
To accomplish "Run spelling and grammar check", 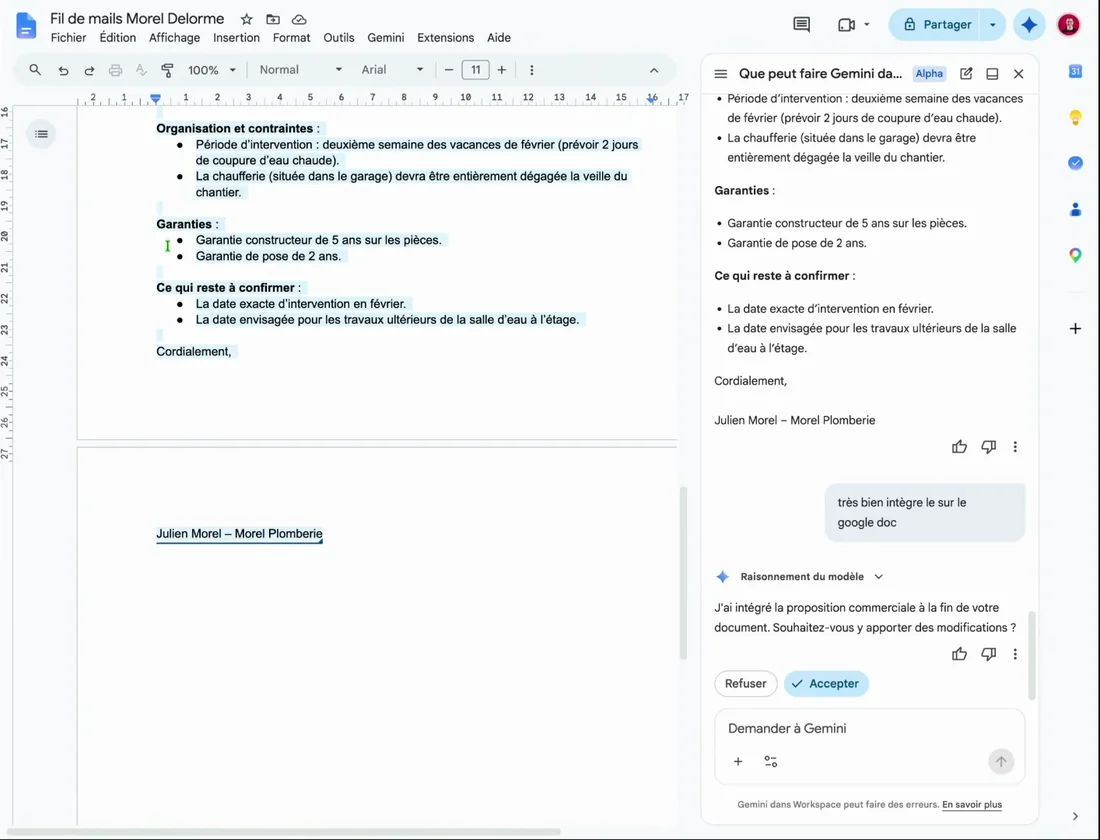I will 141,70.
